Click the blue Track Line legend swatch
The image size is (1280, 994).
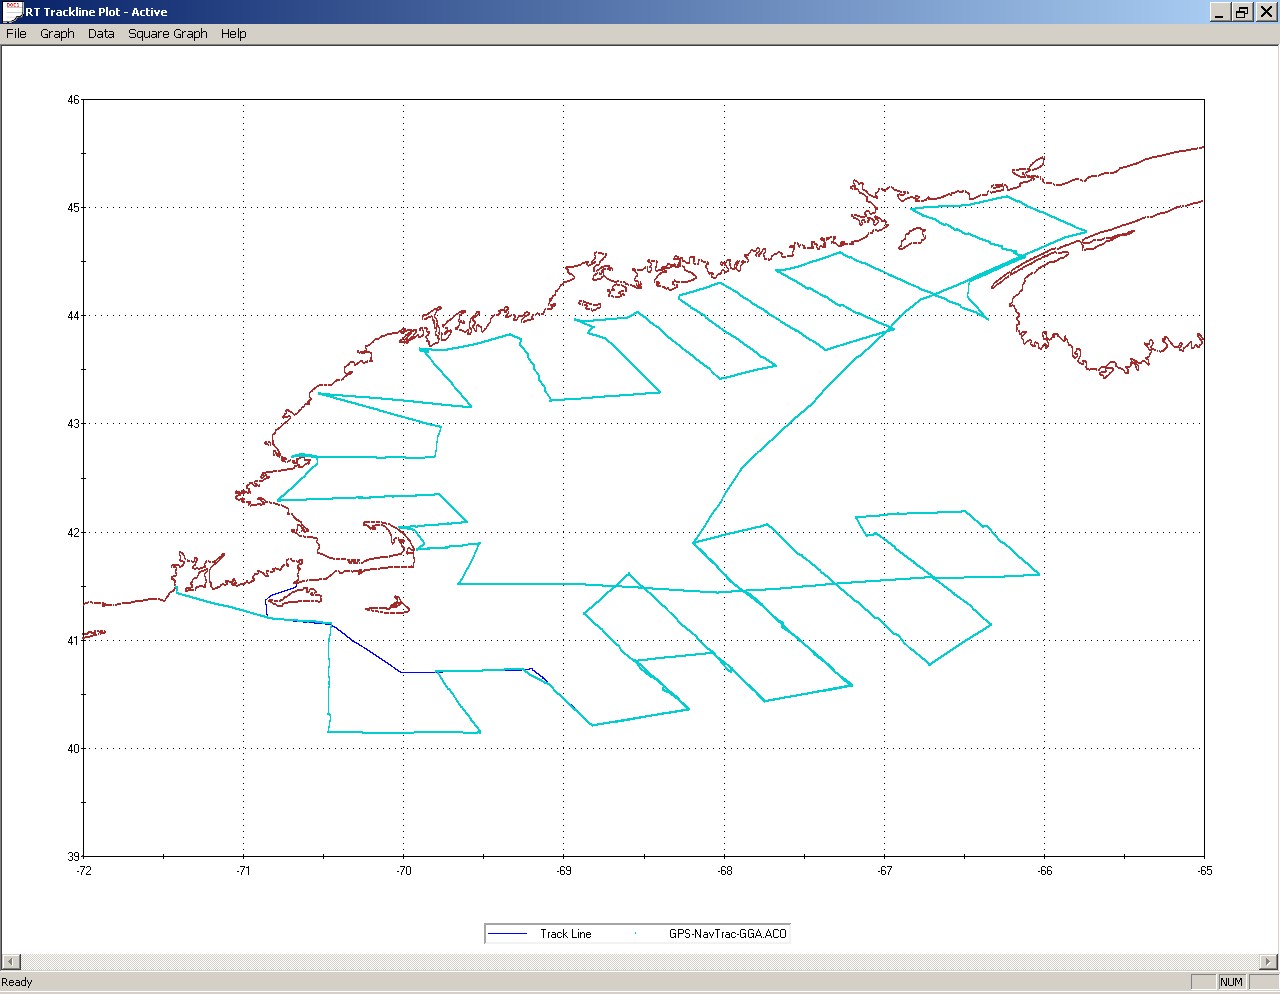click(x=508, y=934)
